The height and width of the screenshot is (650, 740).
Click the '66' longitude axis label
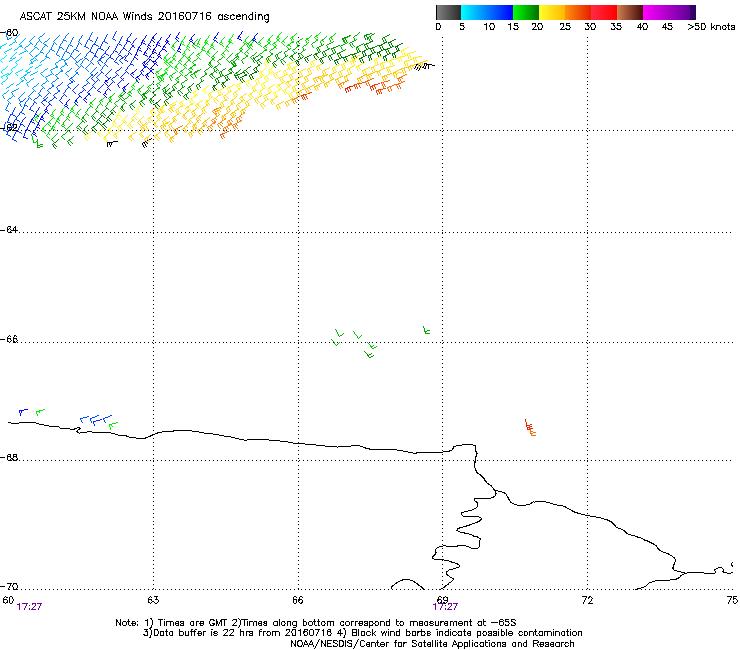pyautogui.click(x=298, y=600)
